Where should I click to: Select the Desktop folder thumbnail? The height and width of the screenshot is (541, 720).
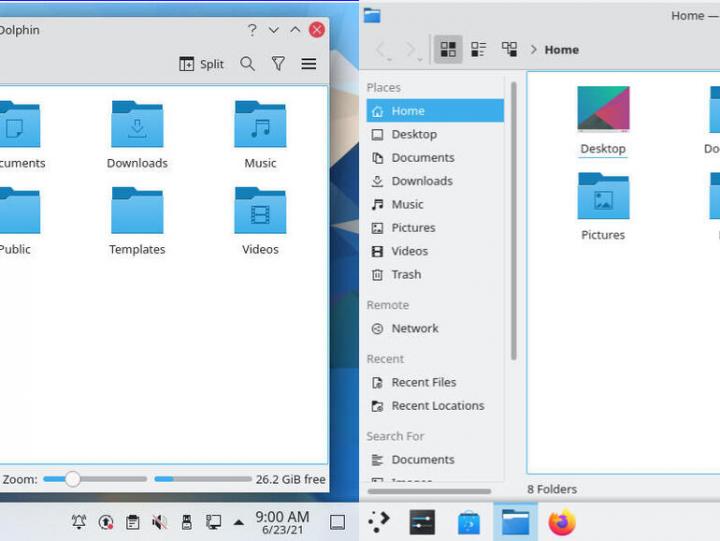point(603,110)
